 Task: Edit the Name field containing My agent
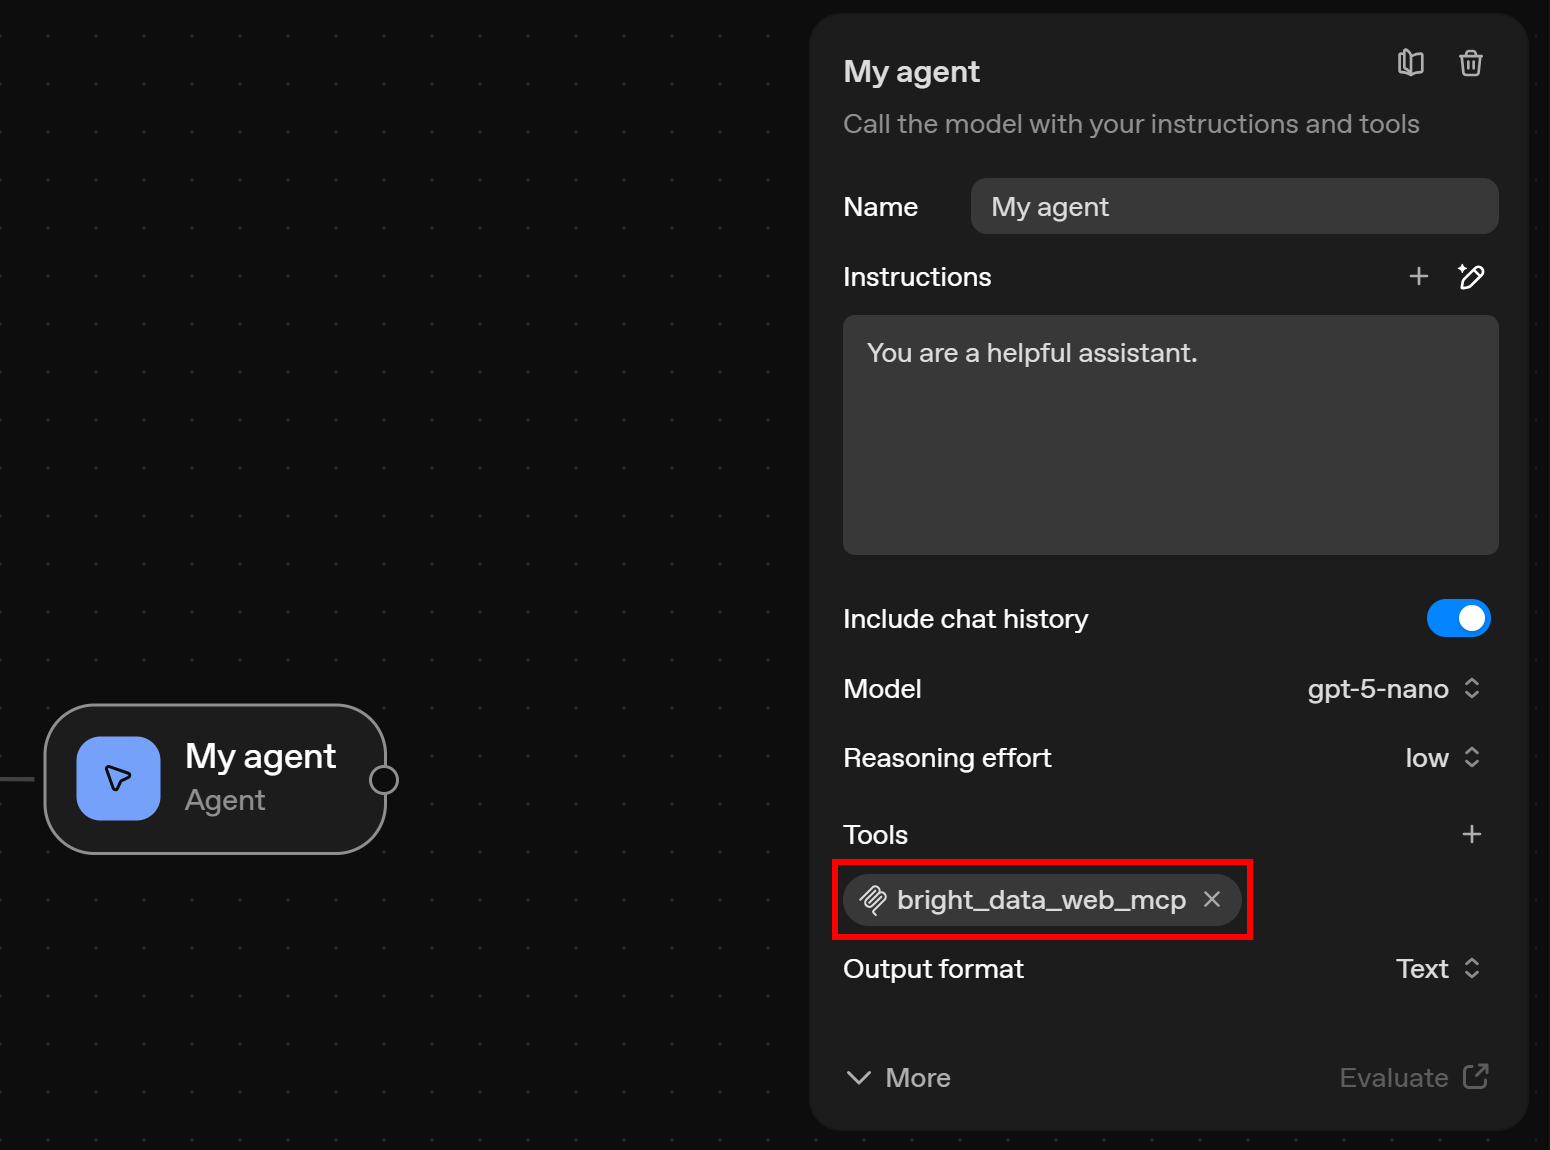pos(1233,206)
